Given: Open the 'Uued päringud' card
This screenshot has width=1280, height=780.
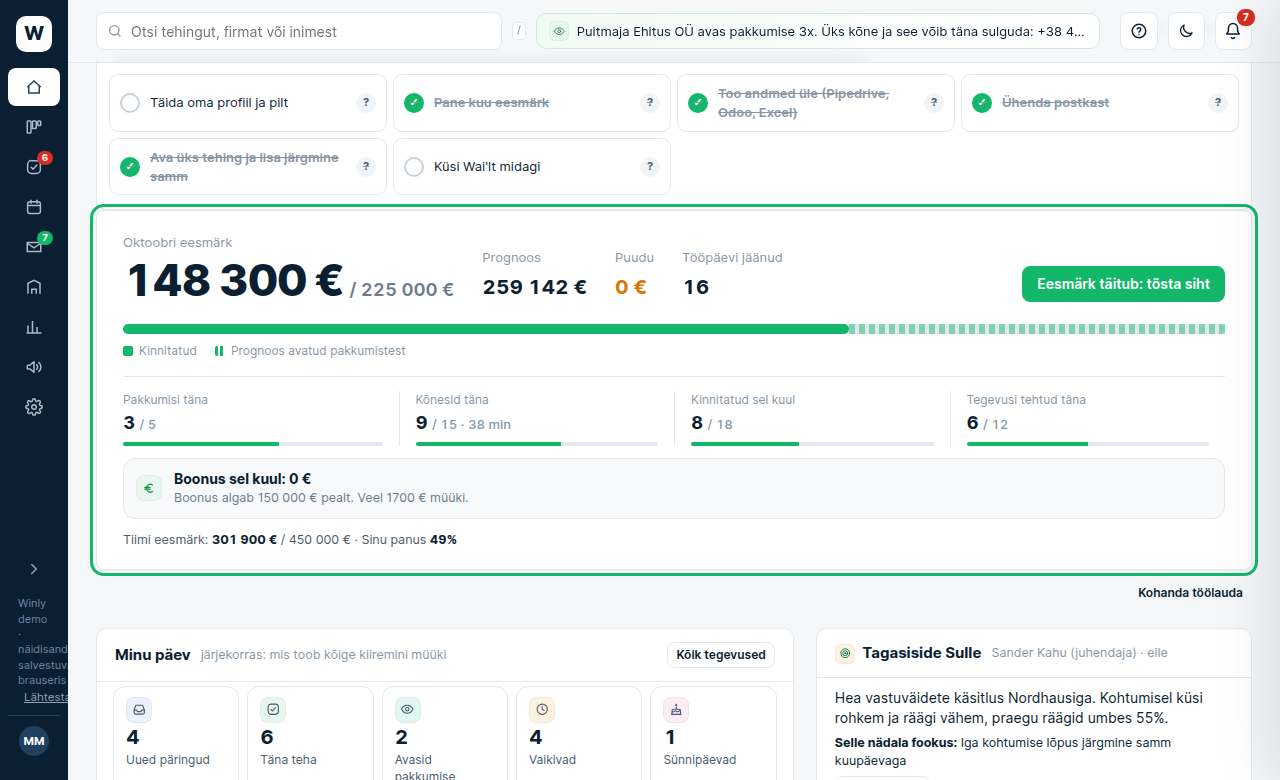Looking at the screenshot, I should coord(176,733).
